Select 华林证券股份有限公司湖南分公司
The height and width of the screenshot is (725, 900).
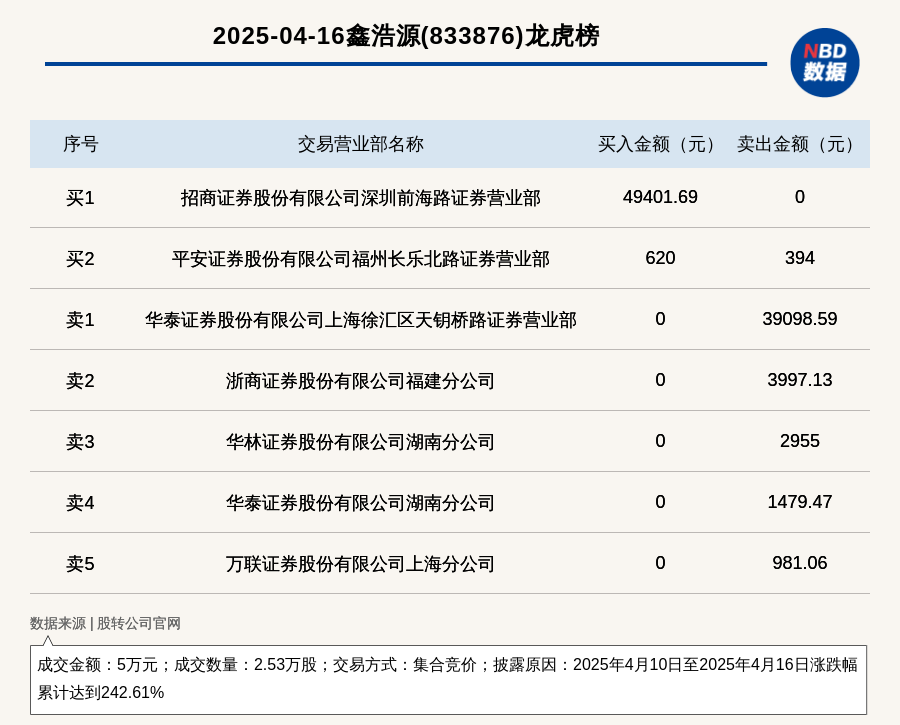click(x=360, y=442)
